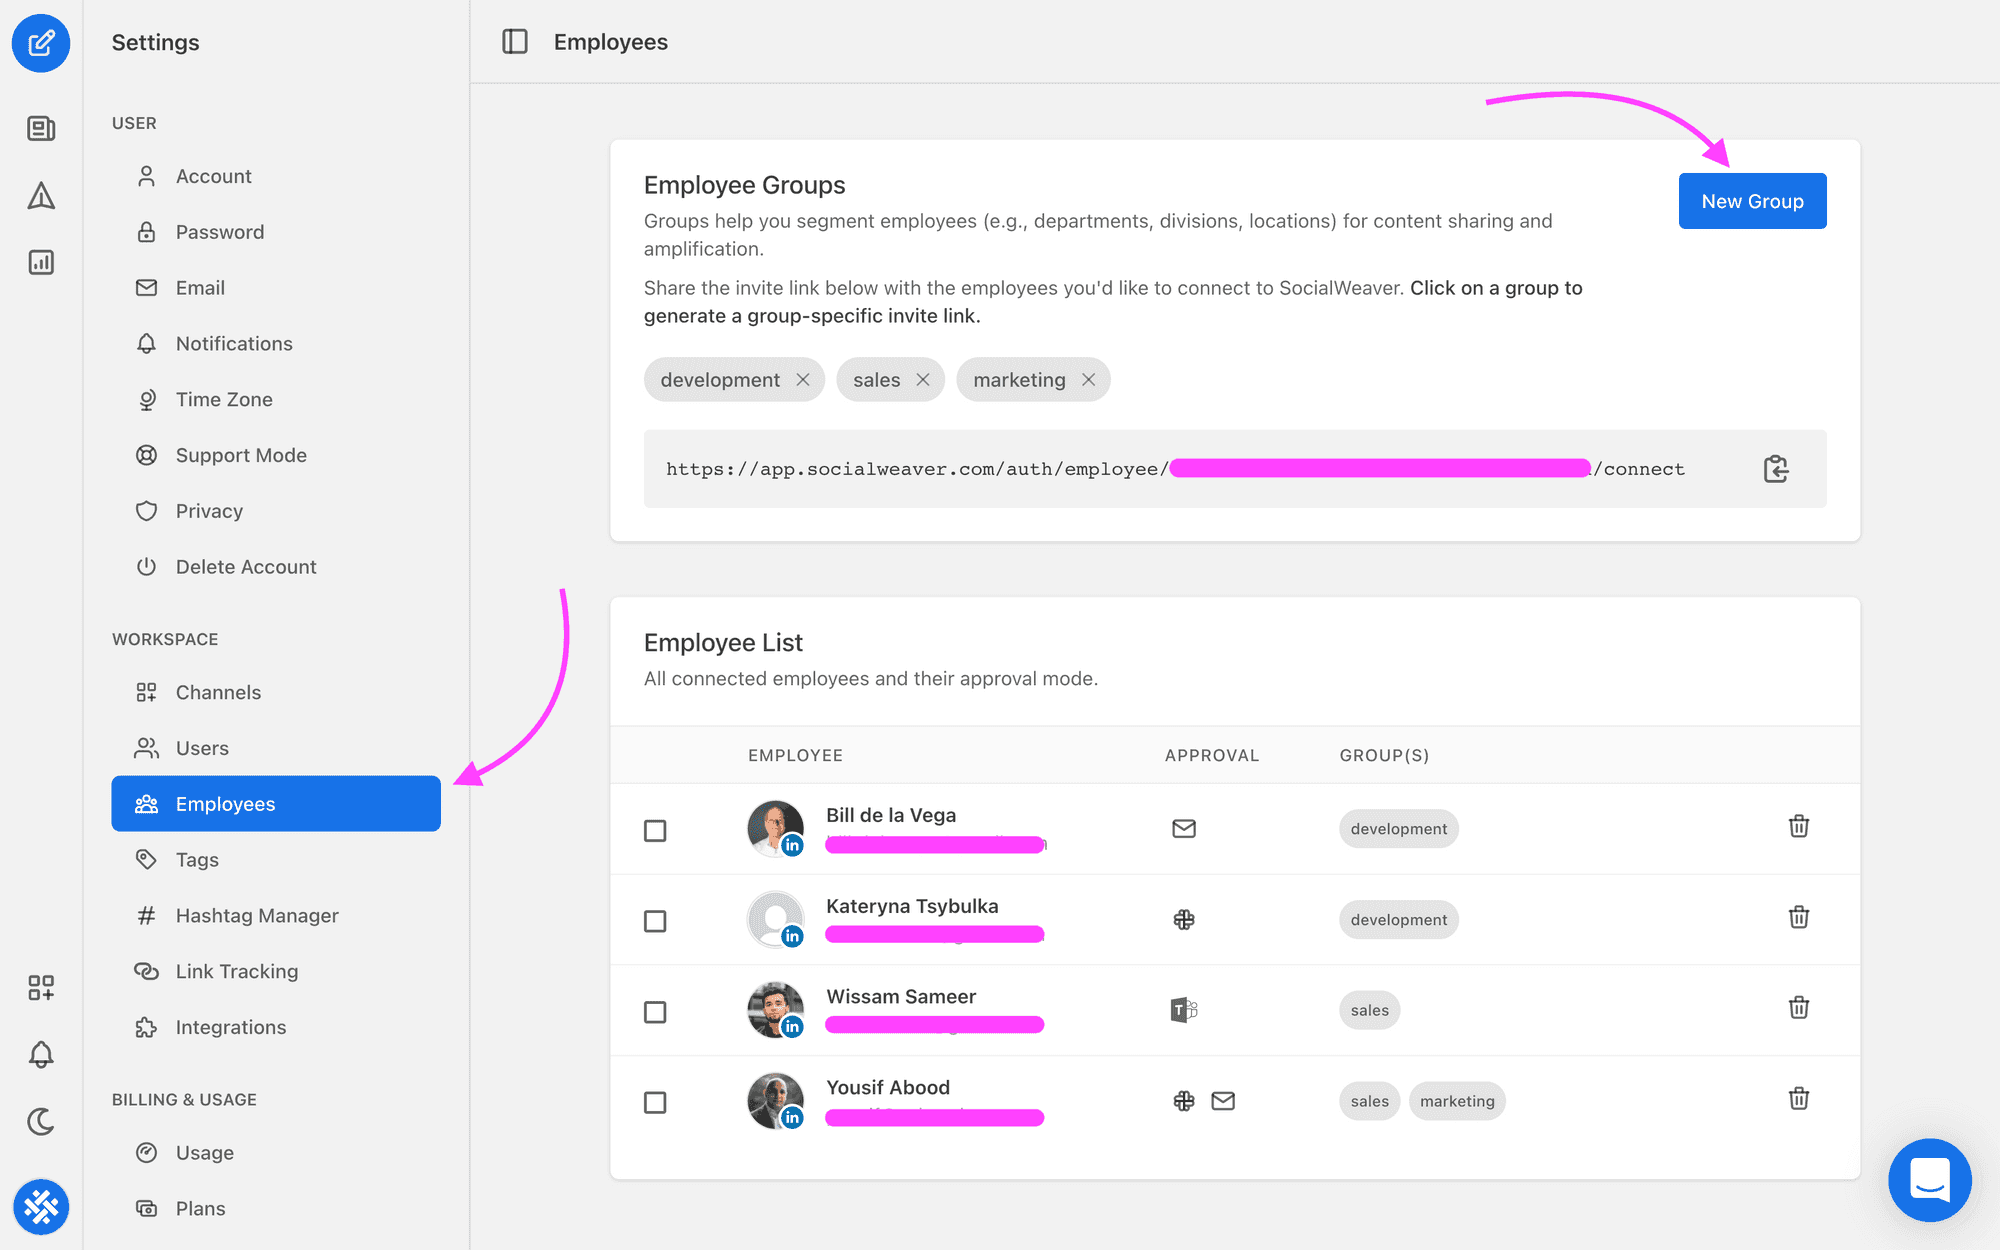Open the notifications bell in left rail

tap(41, 1054)
